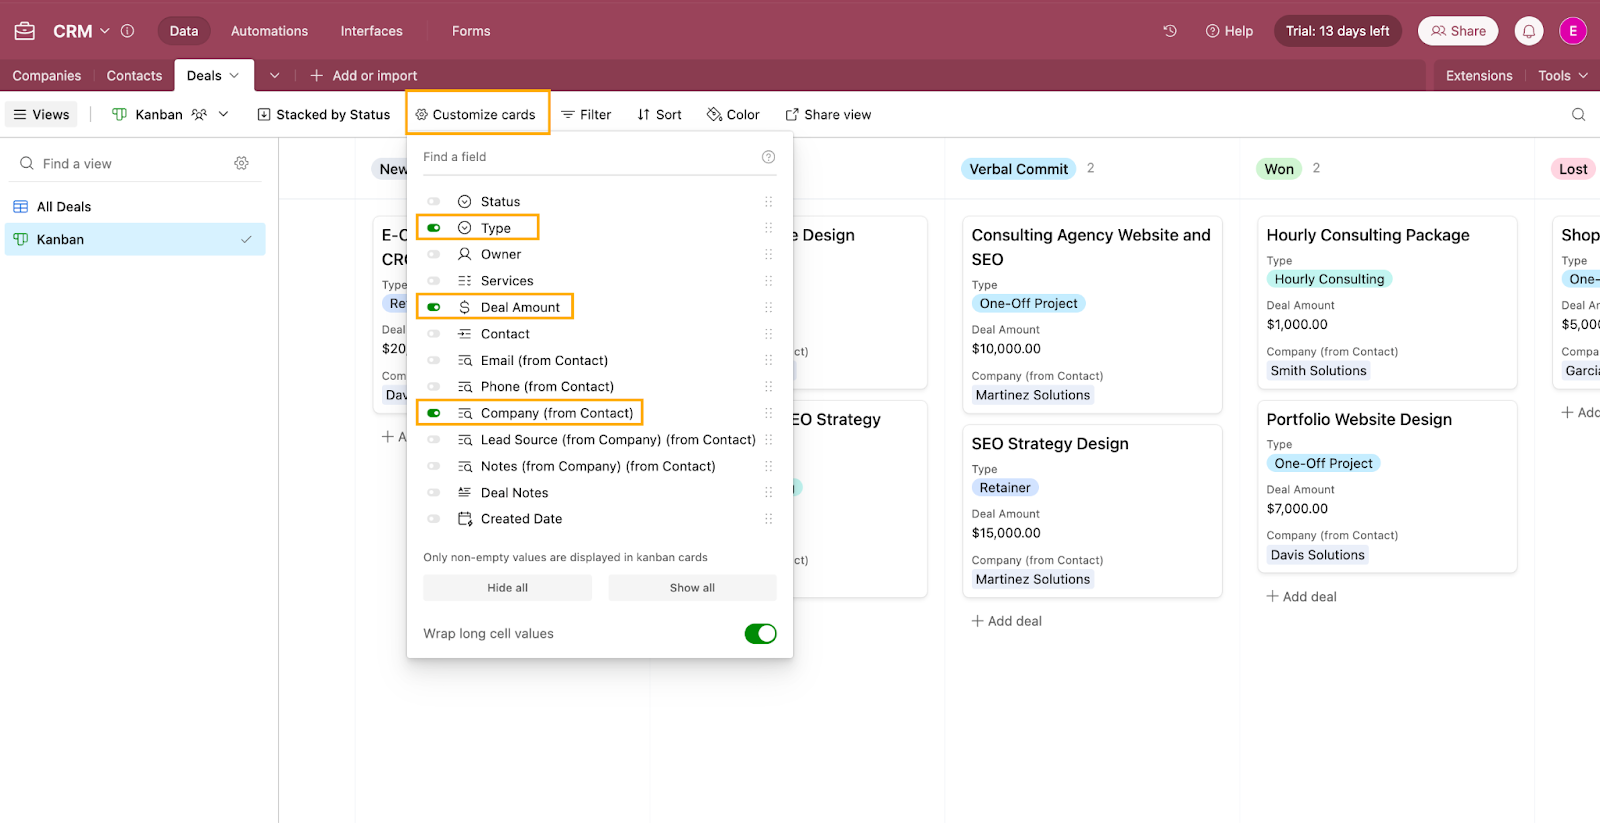Open the user account avatar E
The image size is (1600, 823).
pos(1573,31)
